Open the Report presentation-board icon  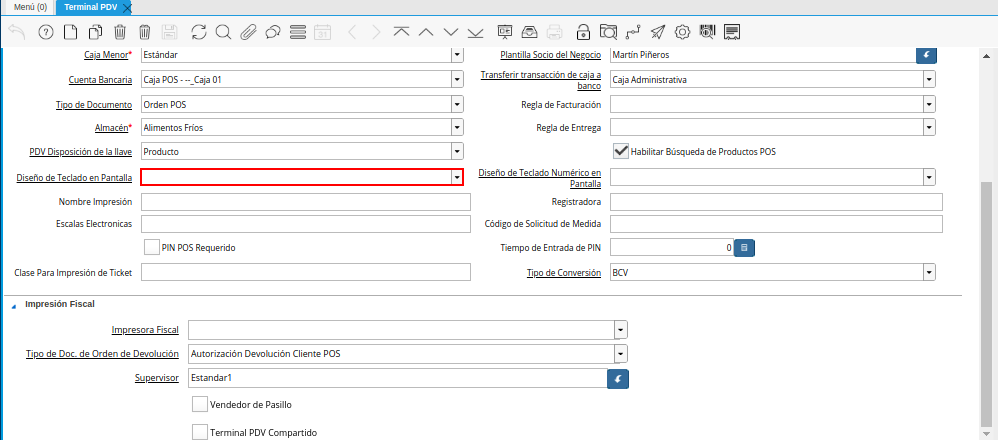505,32
